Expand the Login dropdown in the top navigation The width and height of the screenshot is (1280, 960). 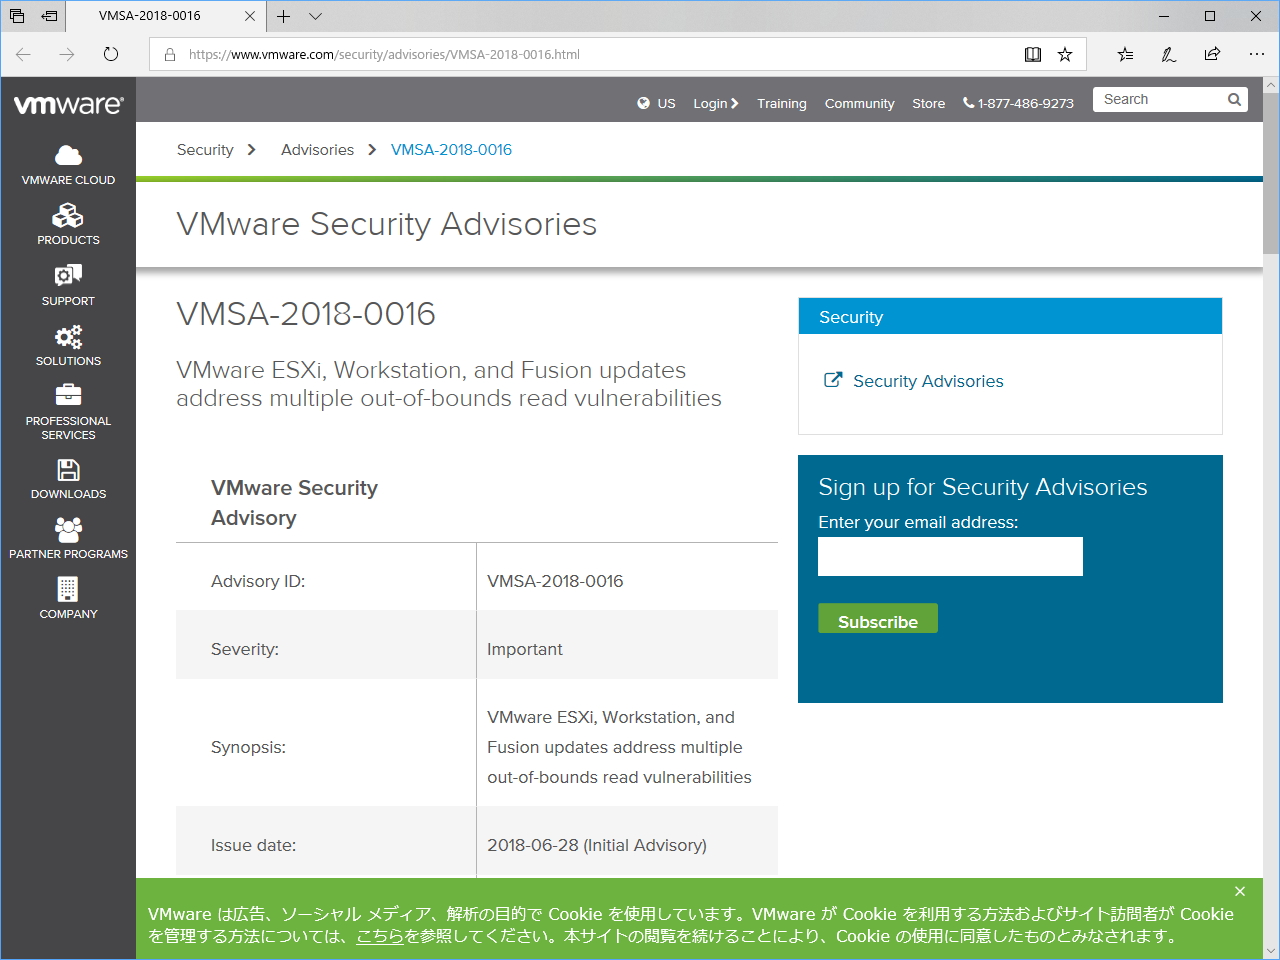(x=716, y=103)
